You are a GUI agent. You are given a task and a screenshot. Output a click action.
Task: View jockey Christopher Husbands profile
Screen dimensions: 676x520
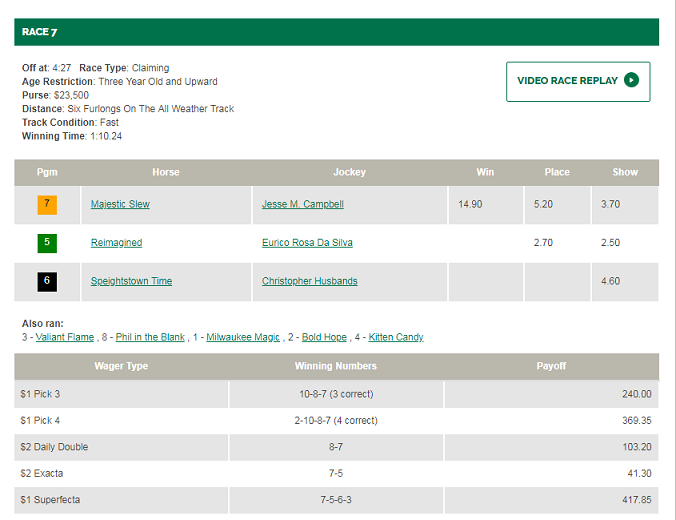point(309,281)
